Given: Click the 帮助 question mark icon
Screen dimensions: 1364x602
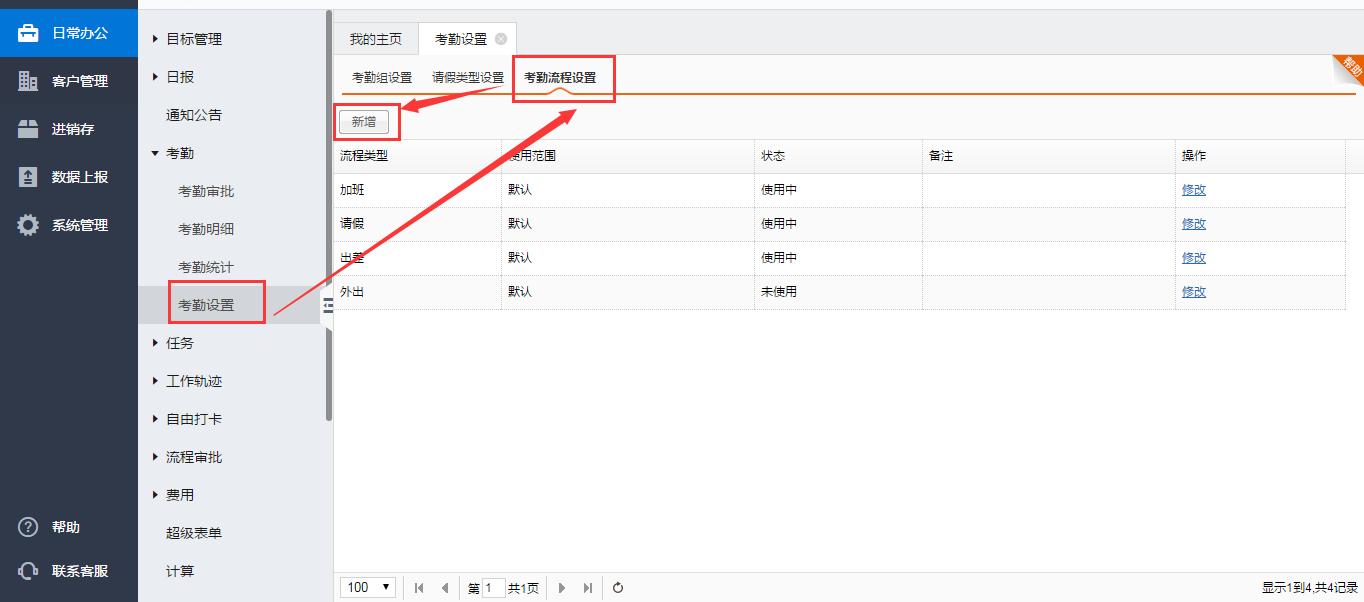Looking at the screenshot, I should tap(28, 527).
